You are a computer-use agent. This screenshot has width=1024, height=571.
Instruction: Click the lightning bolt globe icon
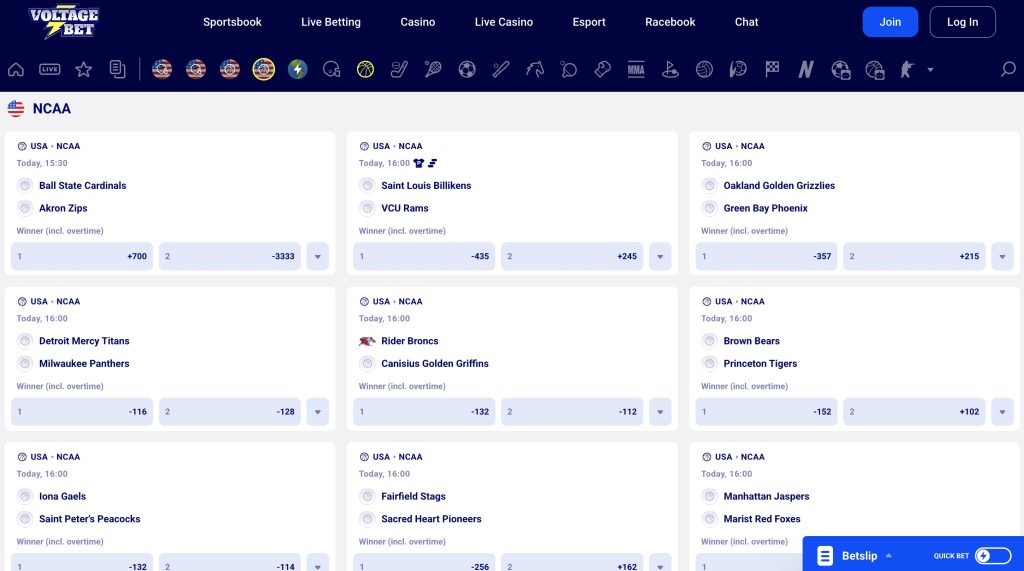pos(298,69)
